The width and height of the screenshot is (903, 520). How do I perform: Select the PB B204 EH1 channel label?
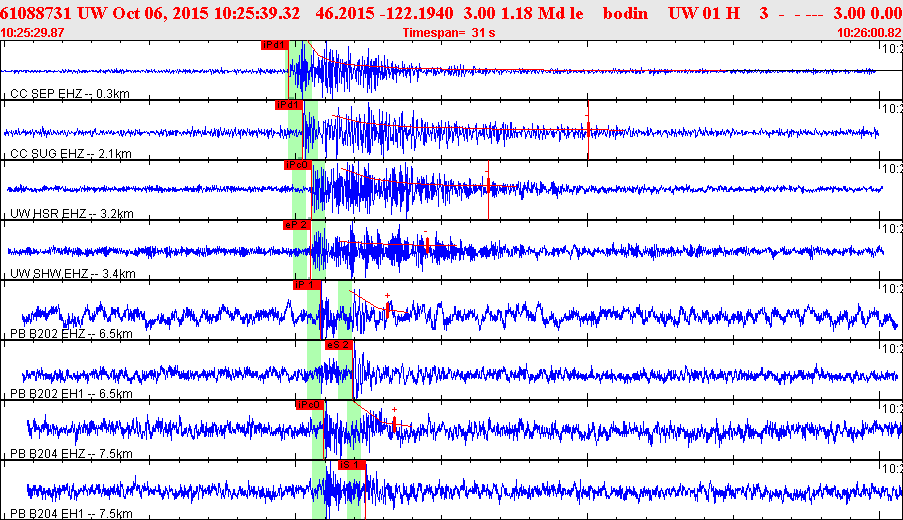(x=70, y=514)
